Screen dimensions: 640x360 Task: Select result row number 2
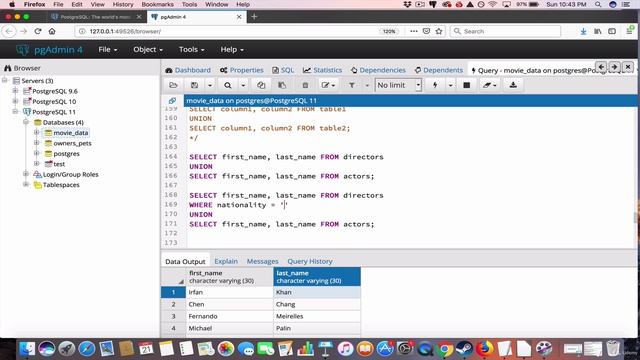173,304
